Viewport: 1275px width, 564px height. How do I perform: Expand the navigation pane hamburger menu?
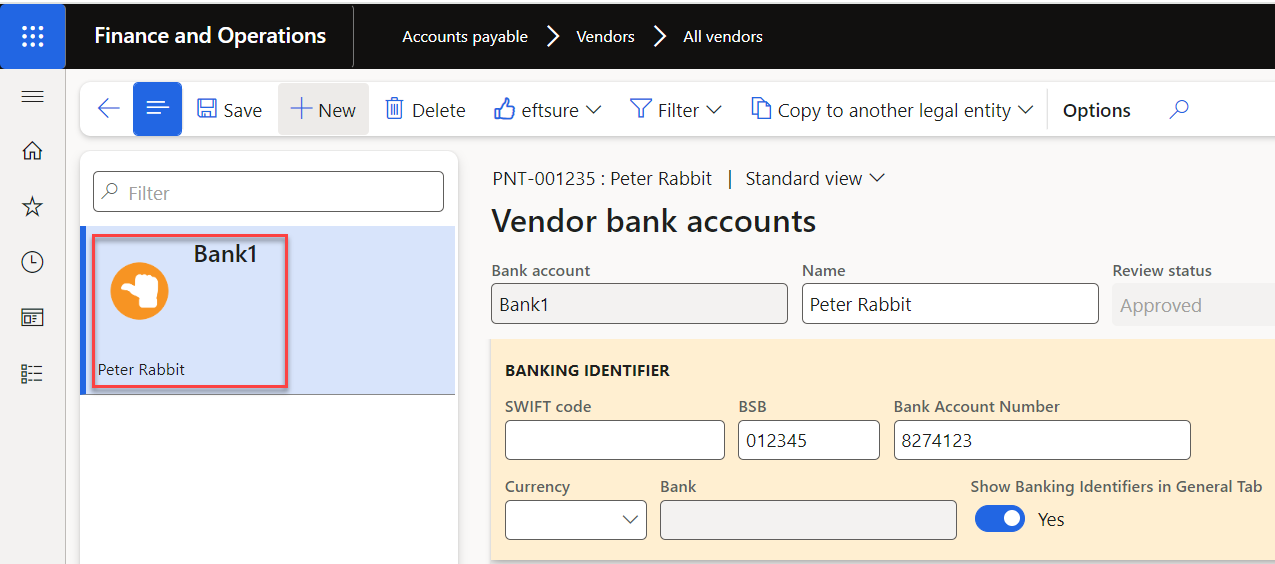32,96
